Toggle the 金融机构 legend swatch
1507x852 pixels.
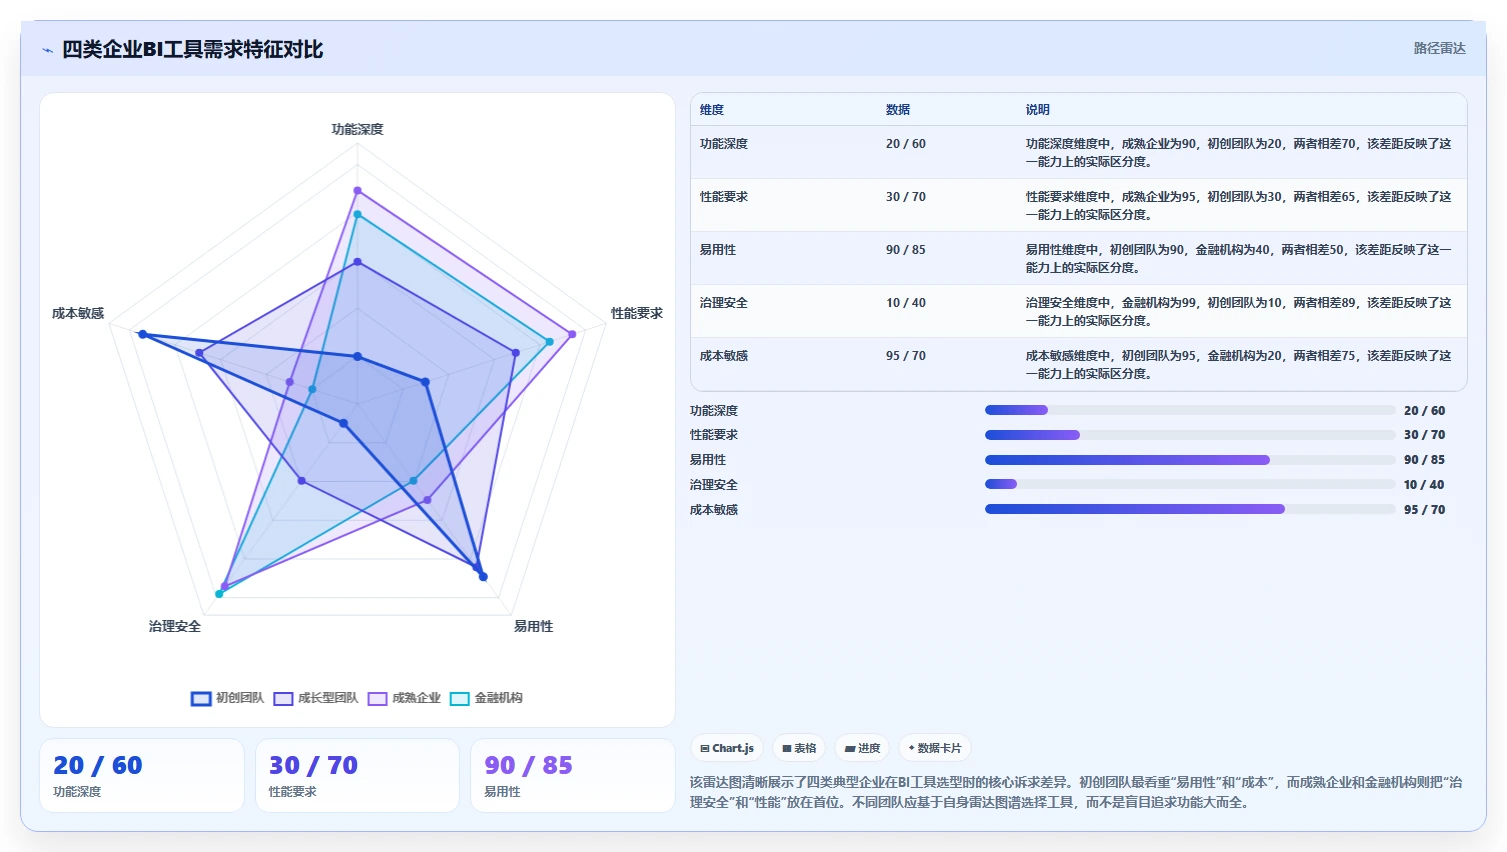[x=459, y=699]
